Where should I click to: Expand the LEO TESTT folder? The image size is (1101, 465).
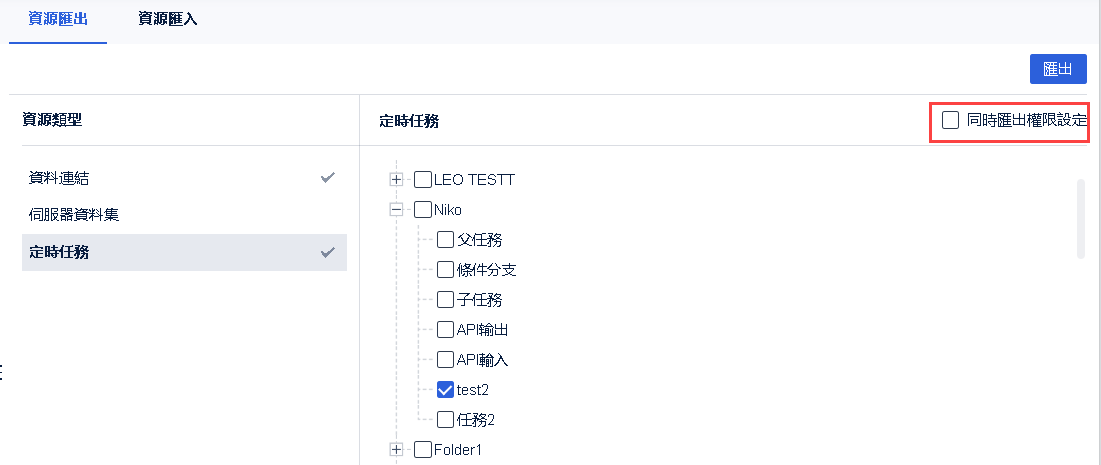click(396, 180)
